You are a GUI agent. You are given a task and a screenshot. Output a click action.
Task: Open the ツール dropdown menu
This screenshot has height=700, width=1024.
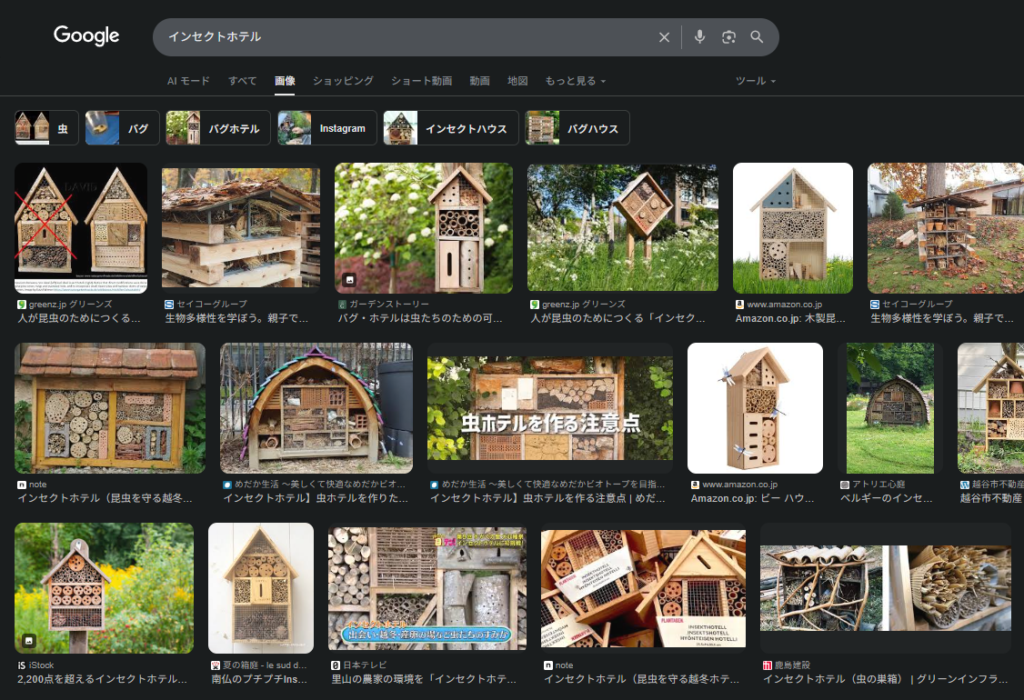pos(755,81)
